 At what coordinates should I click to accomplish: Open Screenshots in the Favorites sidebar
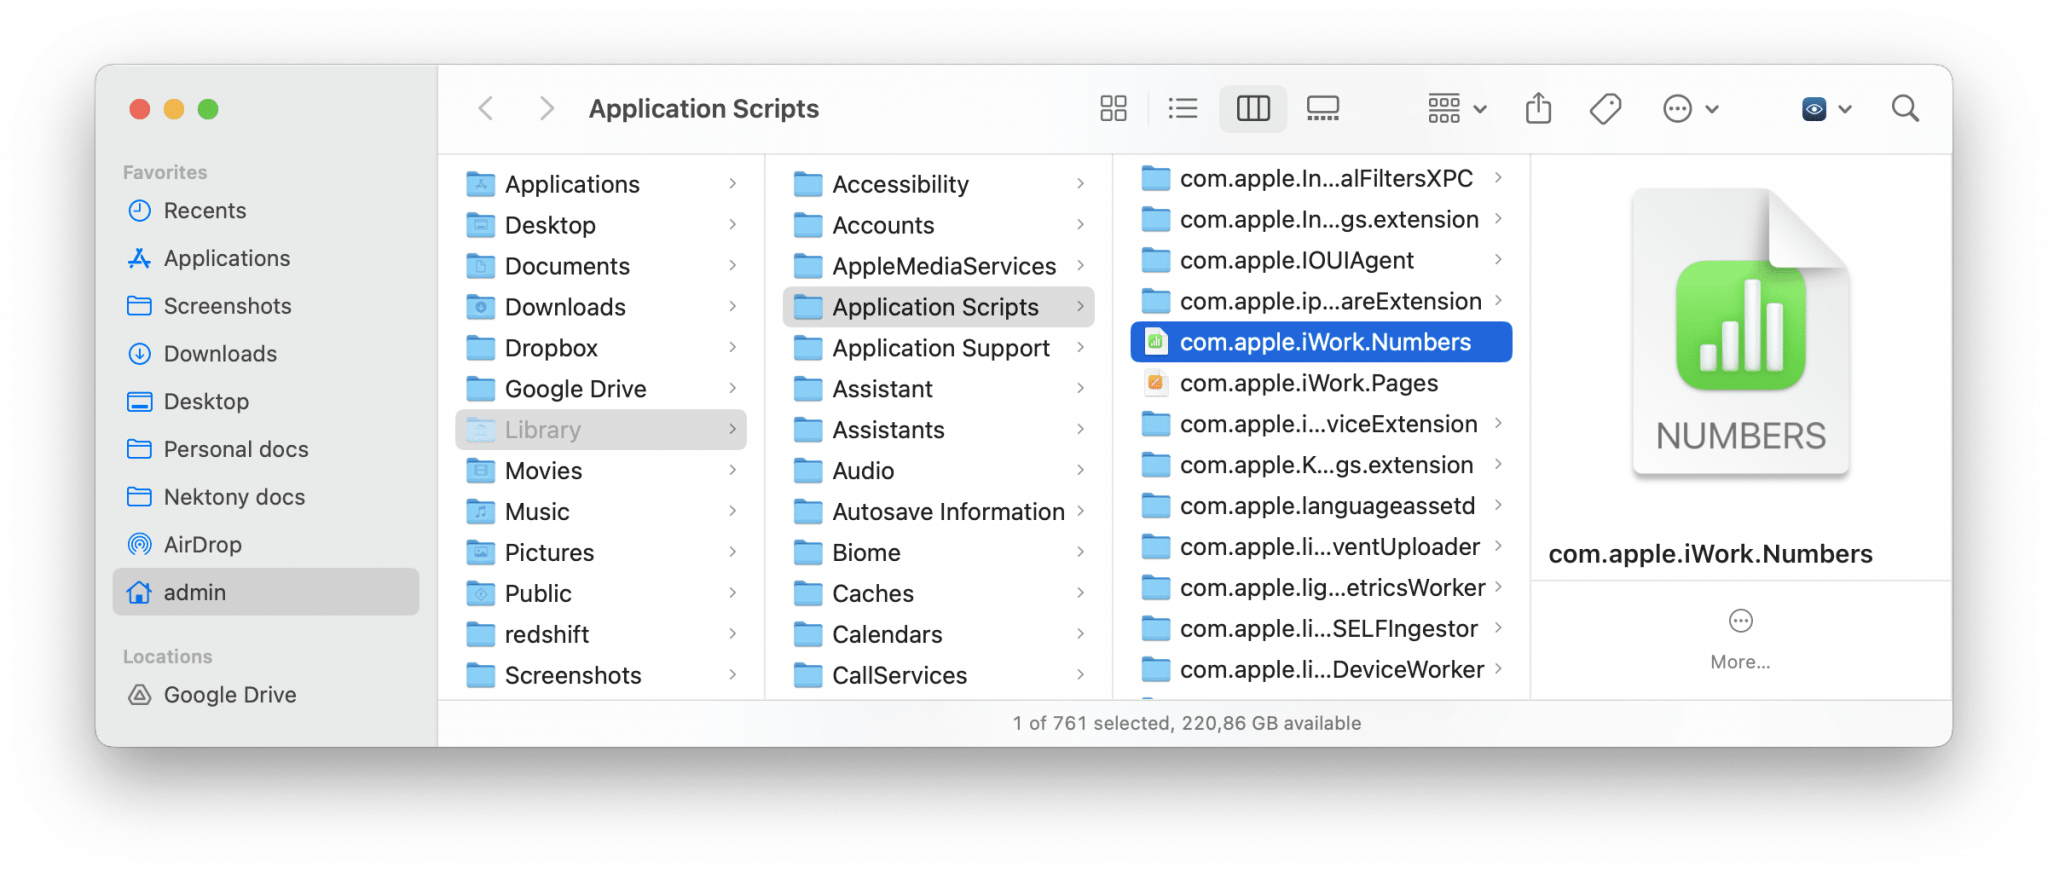pos(265,306)
